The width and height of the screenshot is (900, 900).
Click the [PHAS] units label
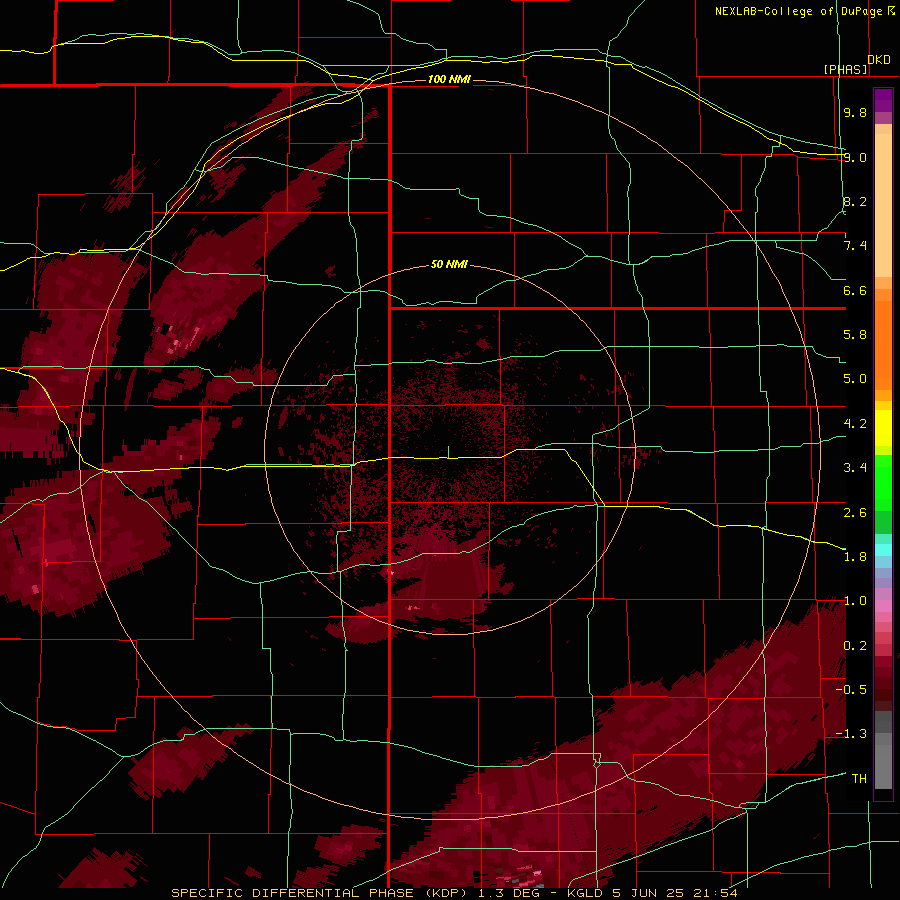click(x=845, y=69)
